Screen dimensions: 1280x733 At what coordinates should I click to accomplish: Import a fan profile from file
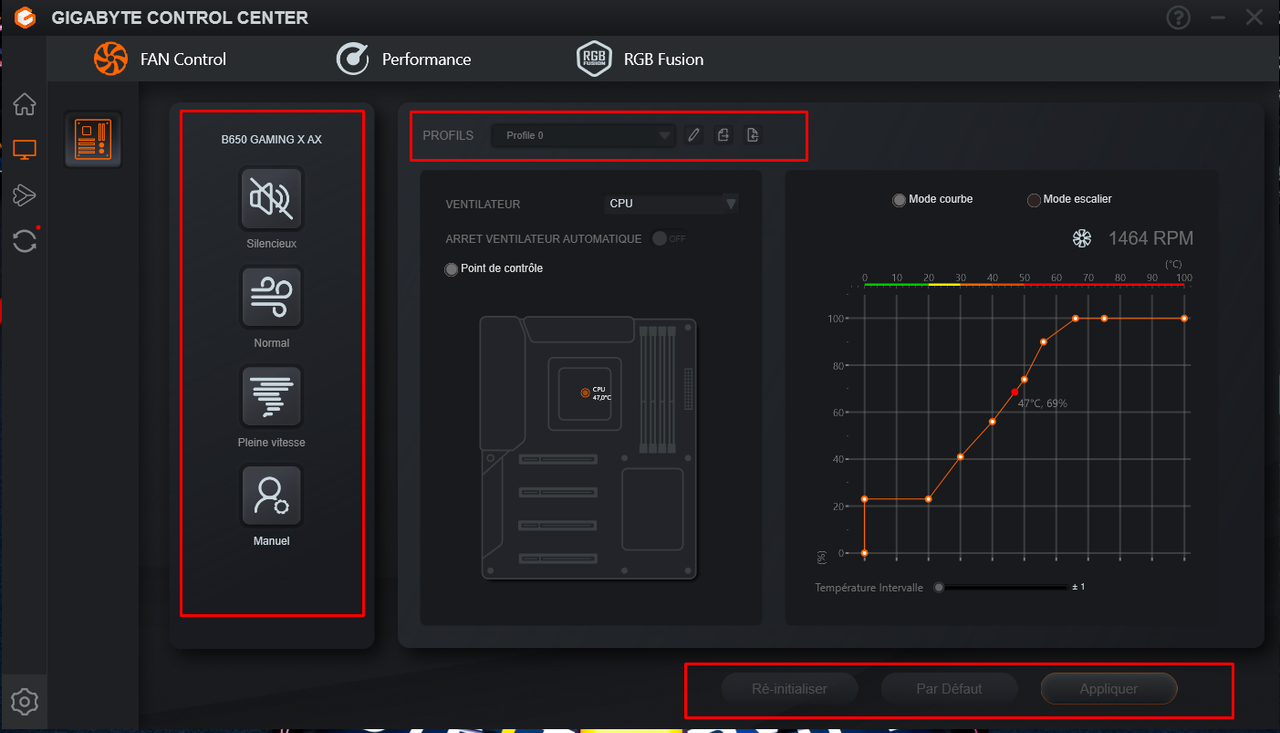tap(752, 134)
